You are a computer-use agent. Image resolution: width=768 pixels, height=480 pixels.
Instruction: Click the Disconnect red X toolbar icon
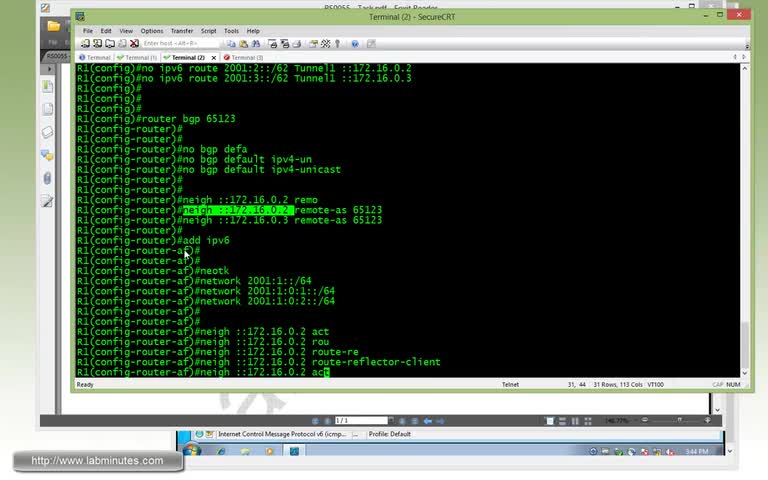[134, 44]
